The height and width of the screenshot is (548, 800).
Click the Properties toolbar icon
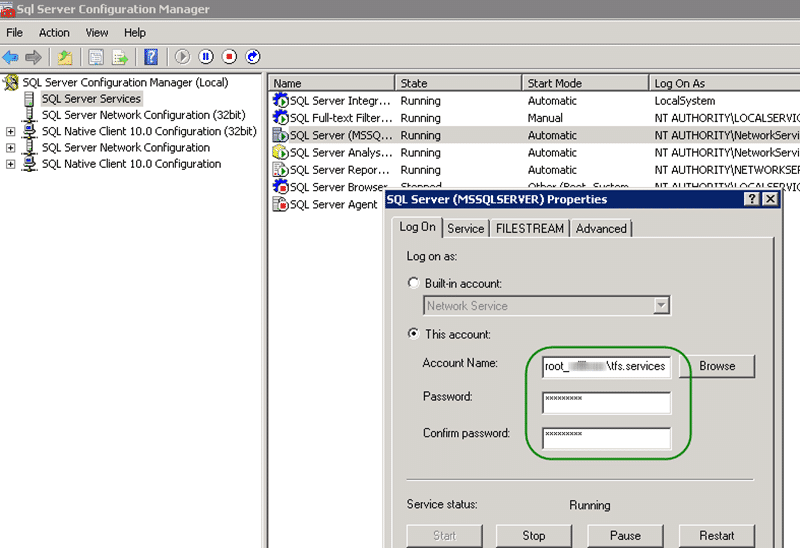pos(96,57)
